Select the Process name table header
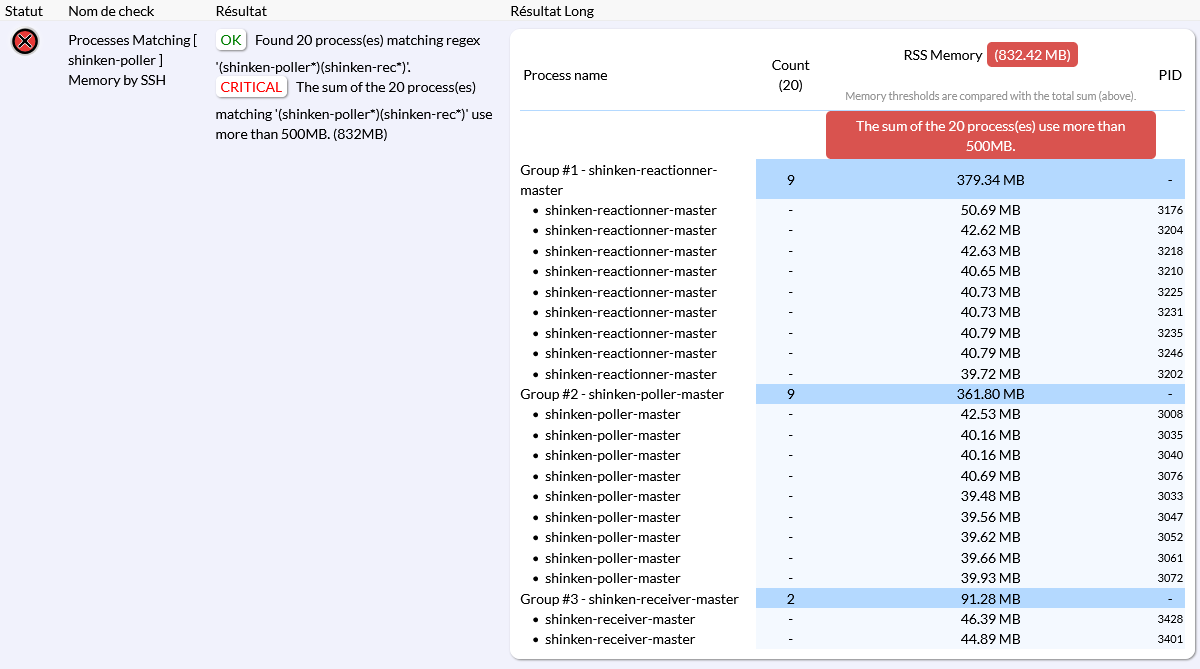 (x=565, y=75)
